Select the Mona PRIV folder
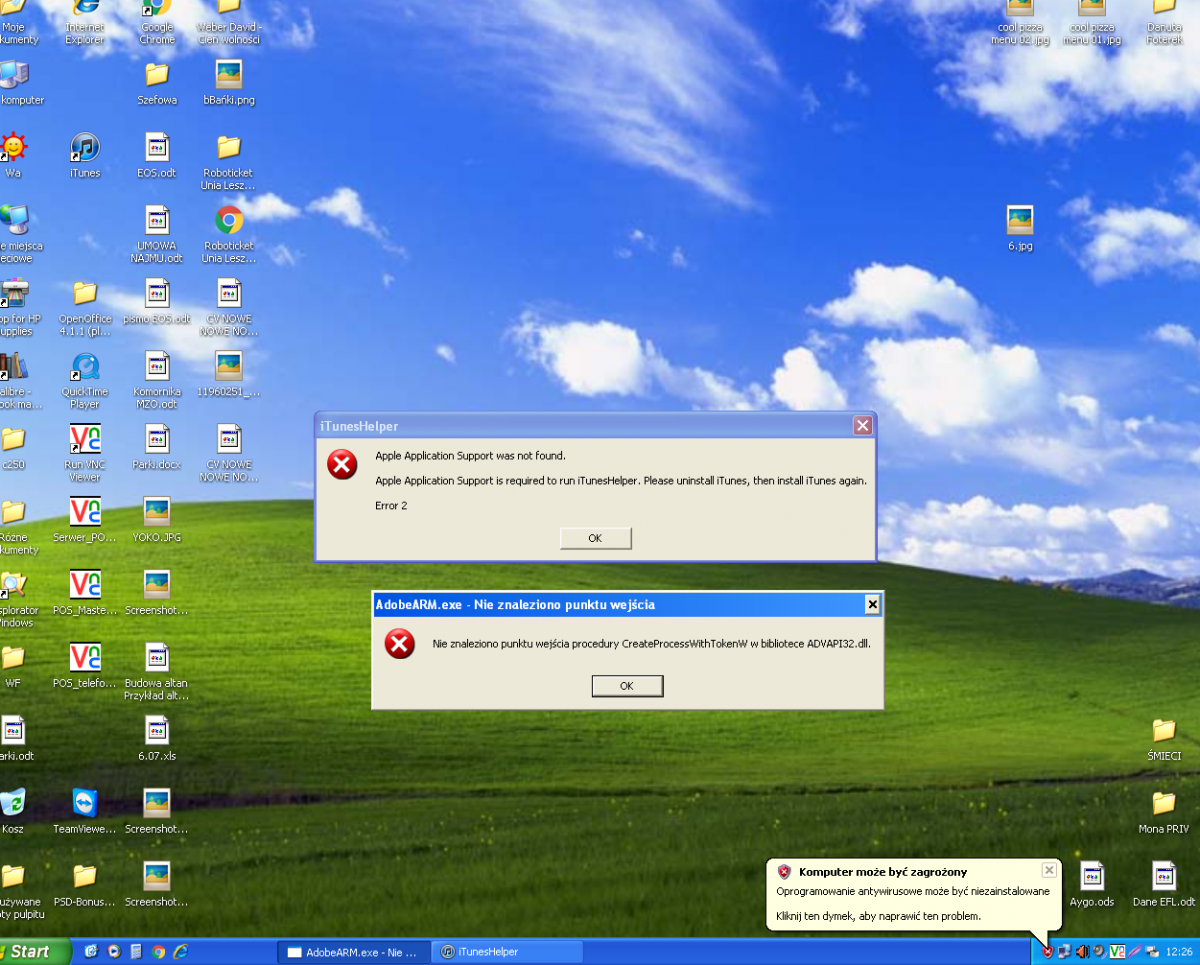 [x=1164, y=812]
